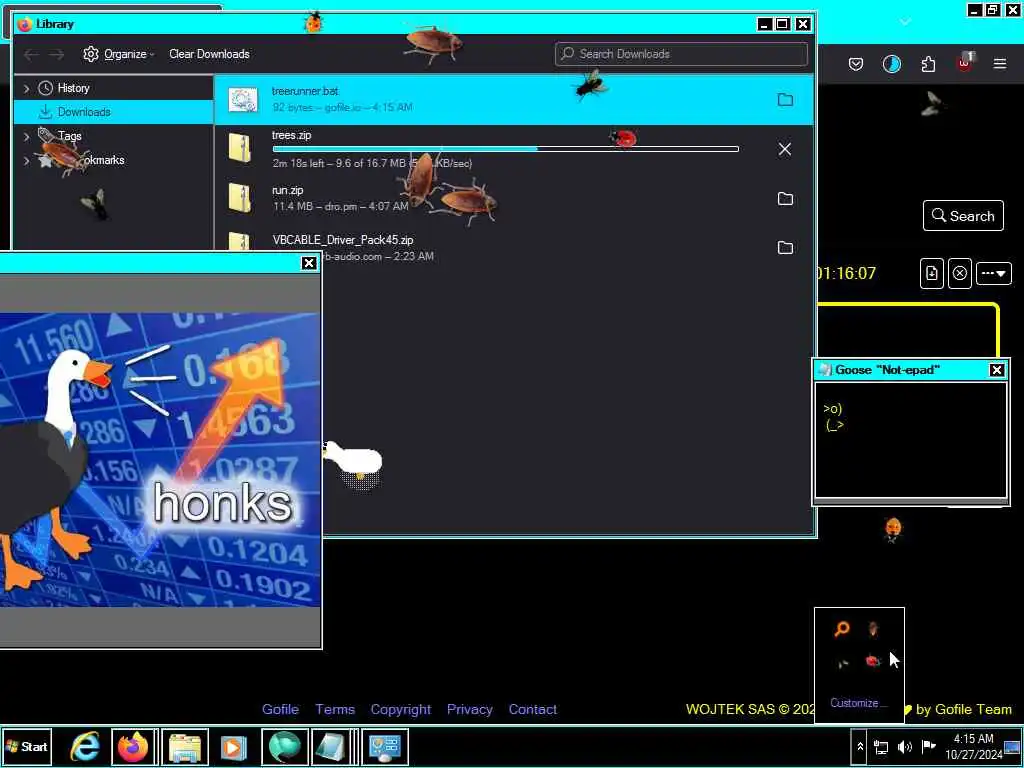Expand the Bookmarks tree node
The image size is (1024, 768).
tap(26, 161)
